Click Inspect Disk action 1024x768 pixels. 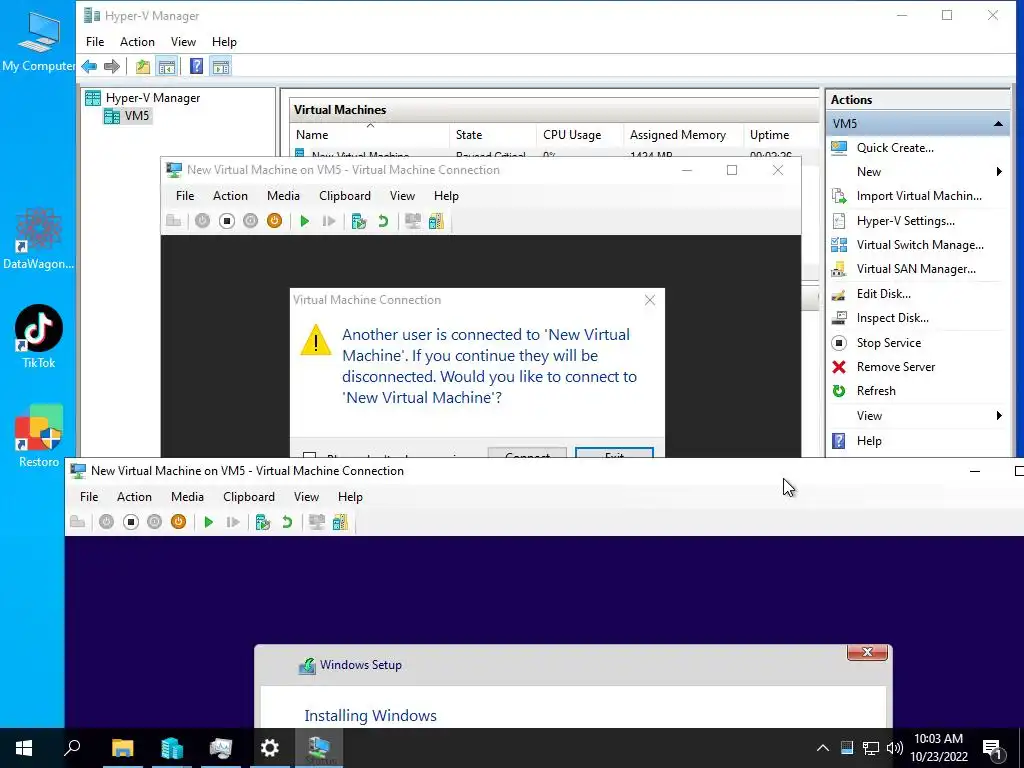(892, 318)
